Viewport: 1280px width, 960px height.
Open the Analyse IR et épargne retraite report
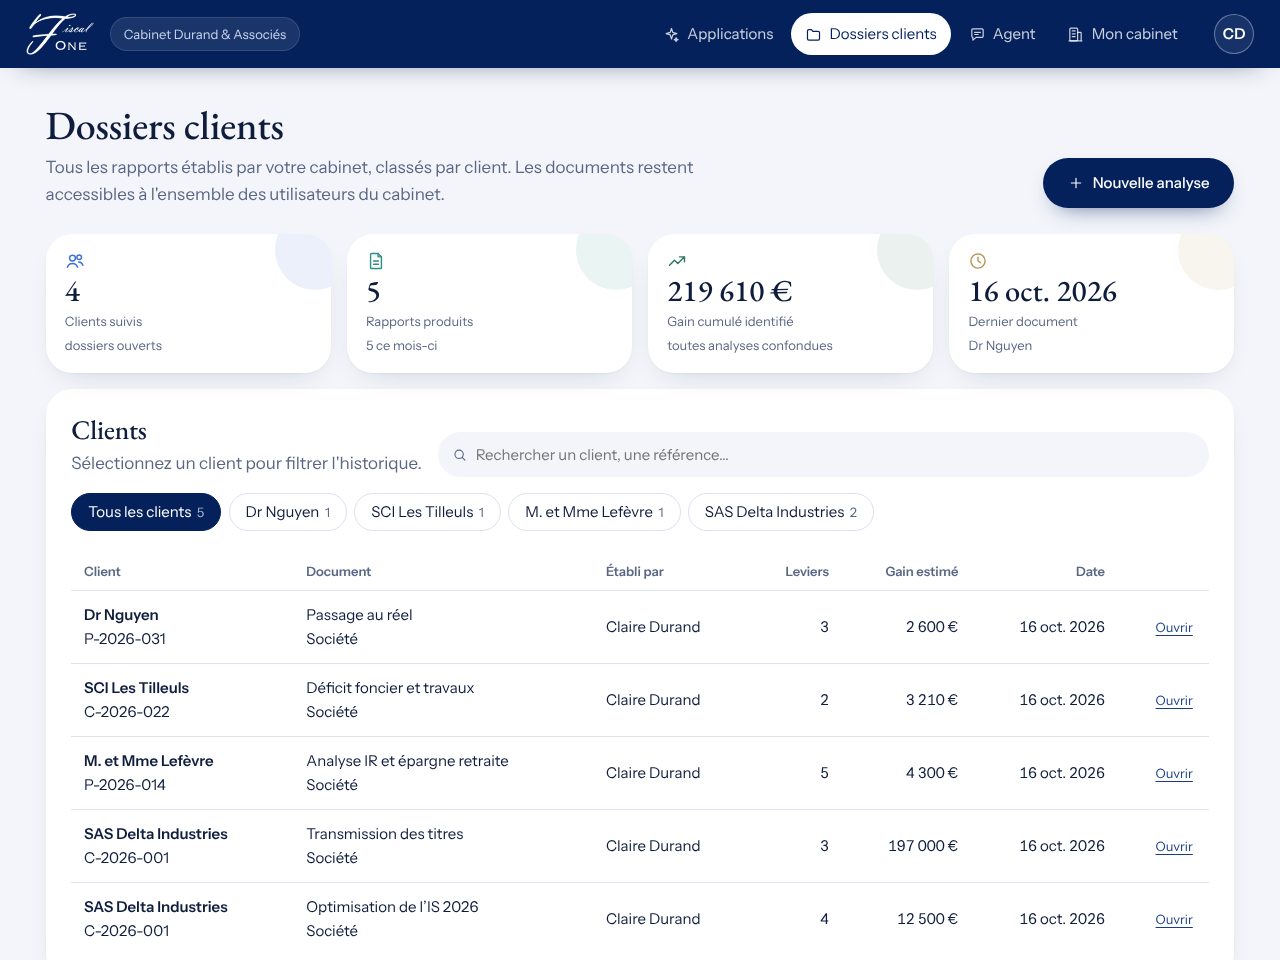tap(1174, 774)
